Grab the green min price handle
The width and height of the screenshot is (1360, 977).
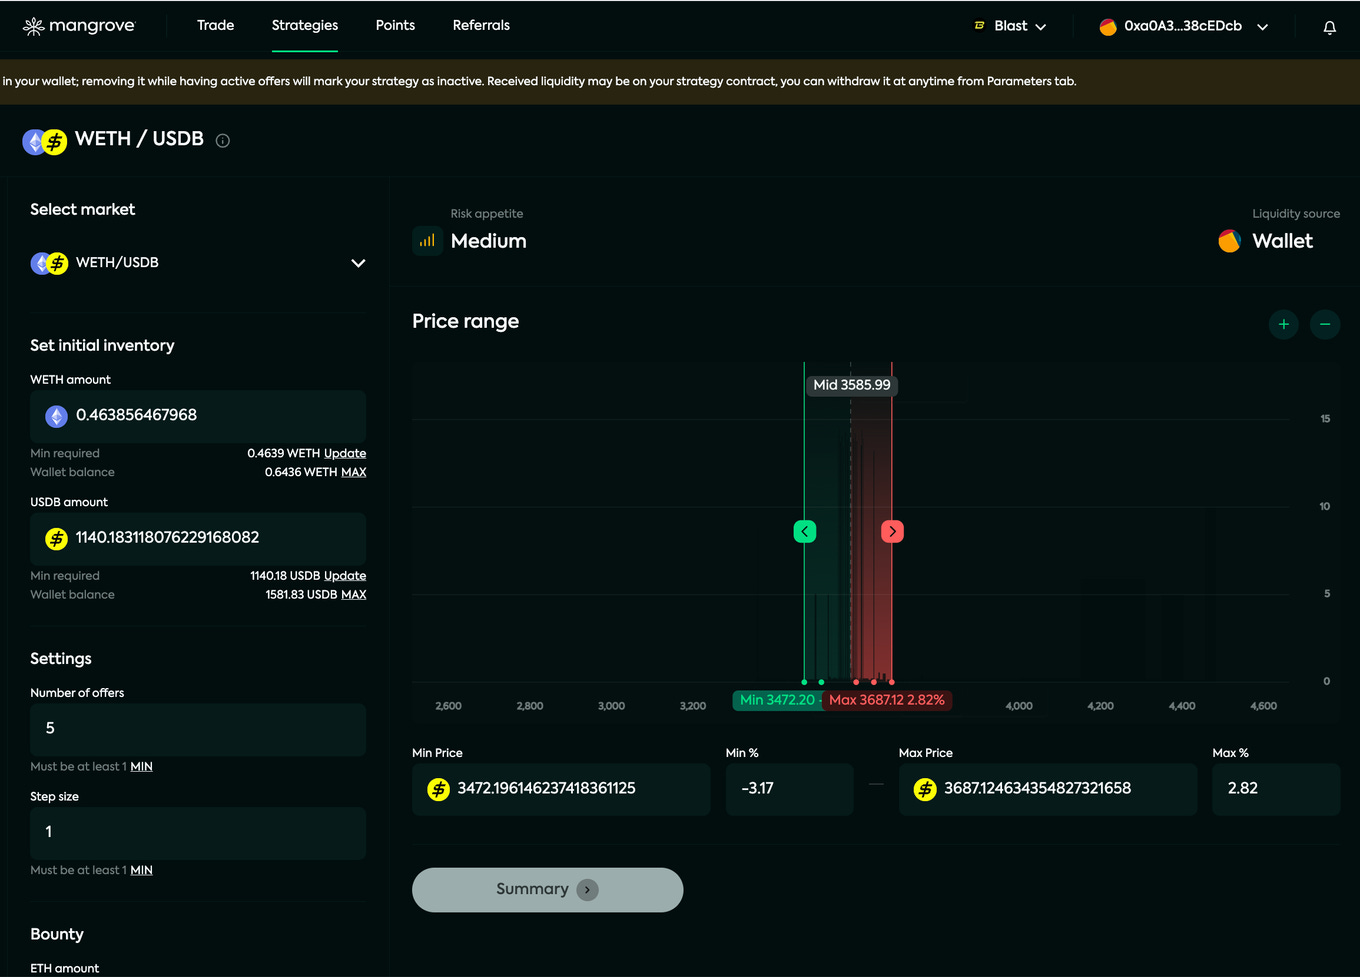805,532
